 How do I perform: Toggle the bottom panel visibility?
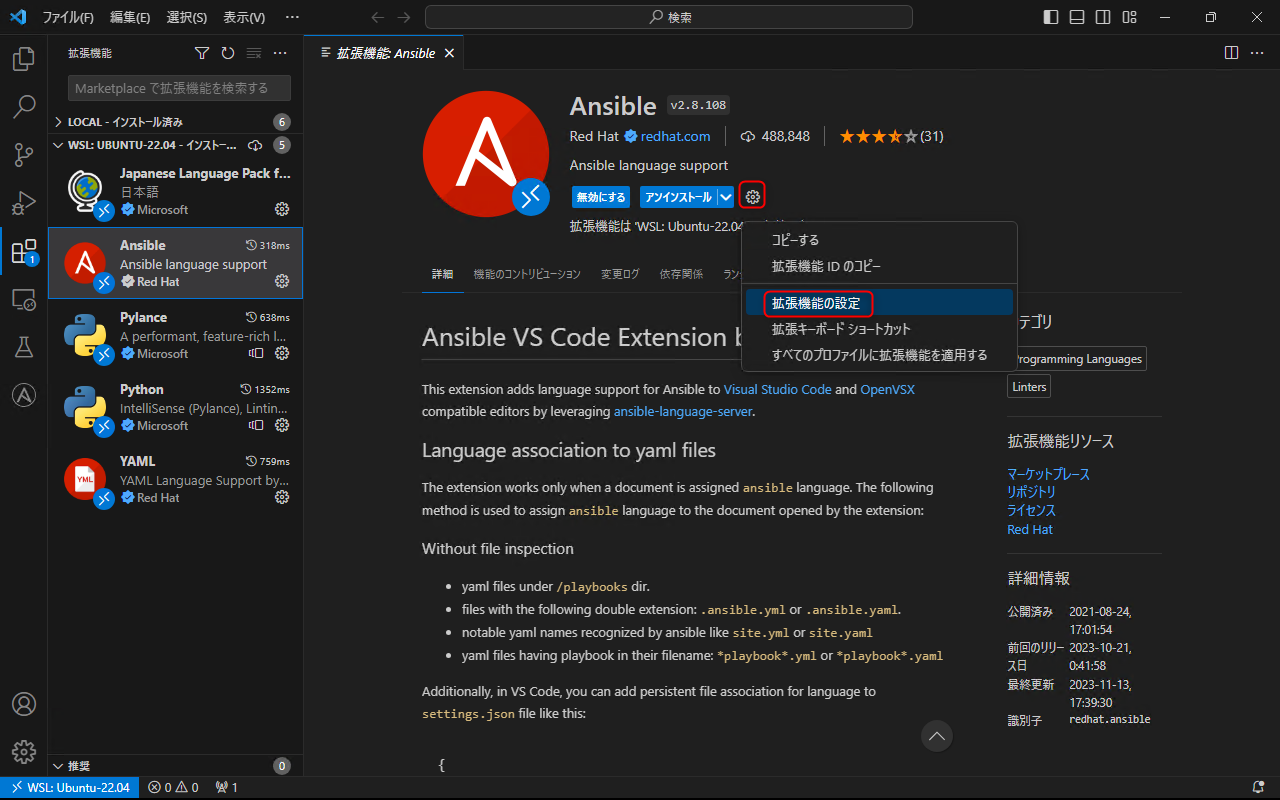coord(1075,17)
